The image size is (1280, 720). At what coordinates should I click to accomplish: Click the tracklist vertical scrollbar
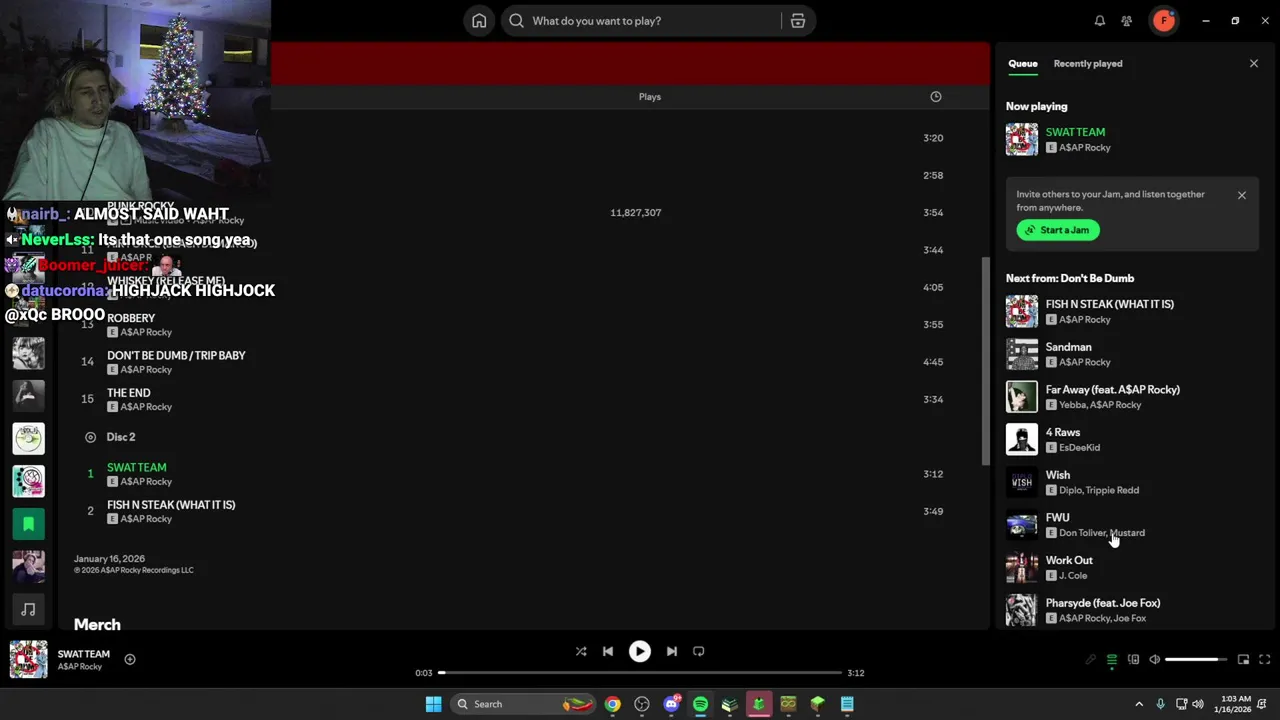coord(986,360)
